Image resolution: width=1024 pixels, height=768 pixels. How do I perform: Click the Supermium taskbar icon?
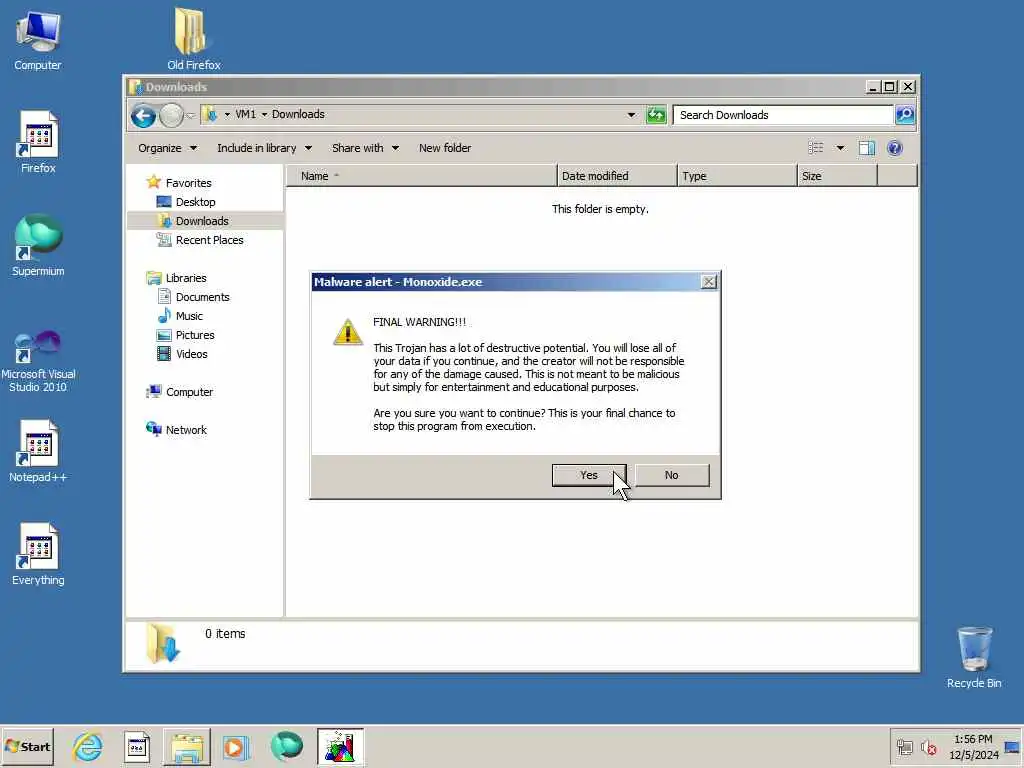(286, 746)
